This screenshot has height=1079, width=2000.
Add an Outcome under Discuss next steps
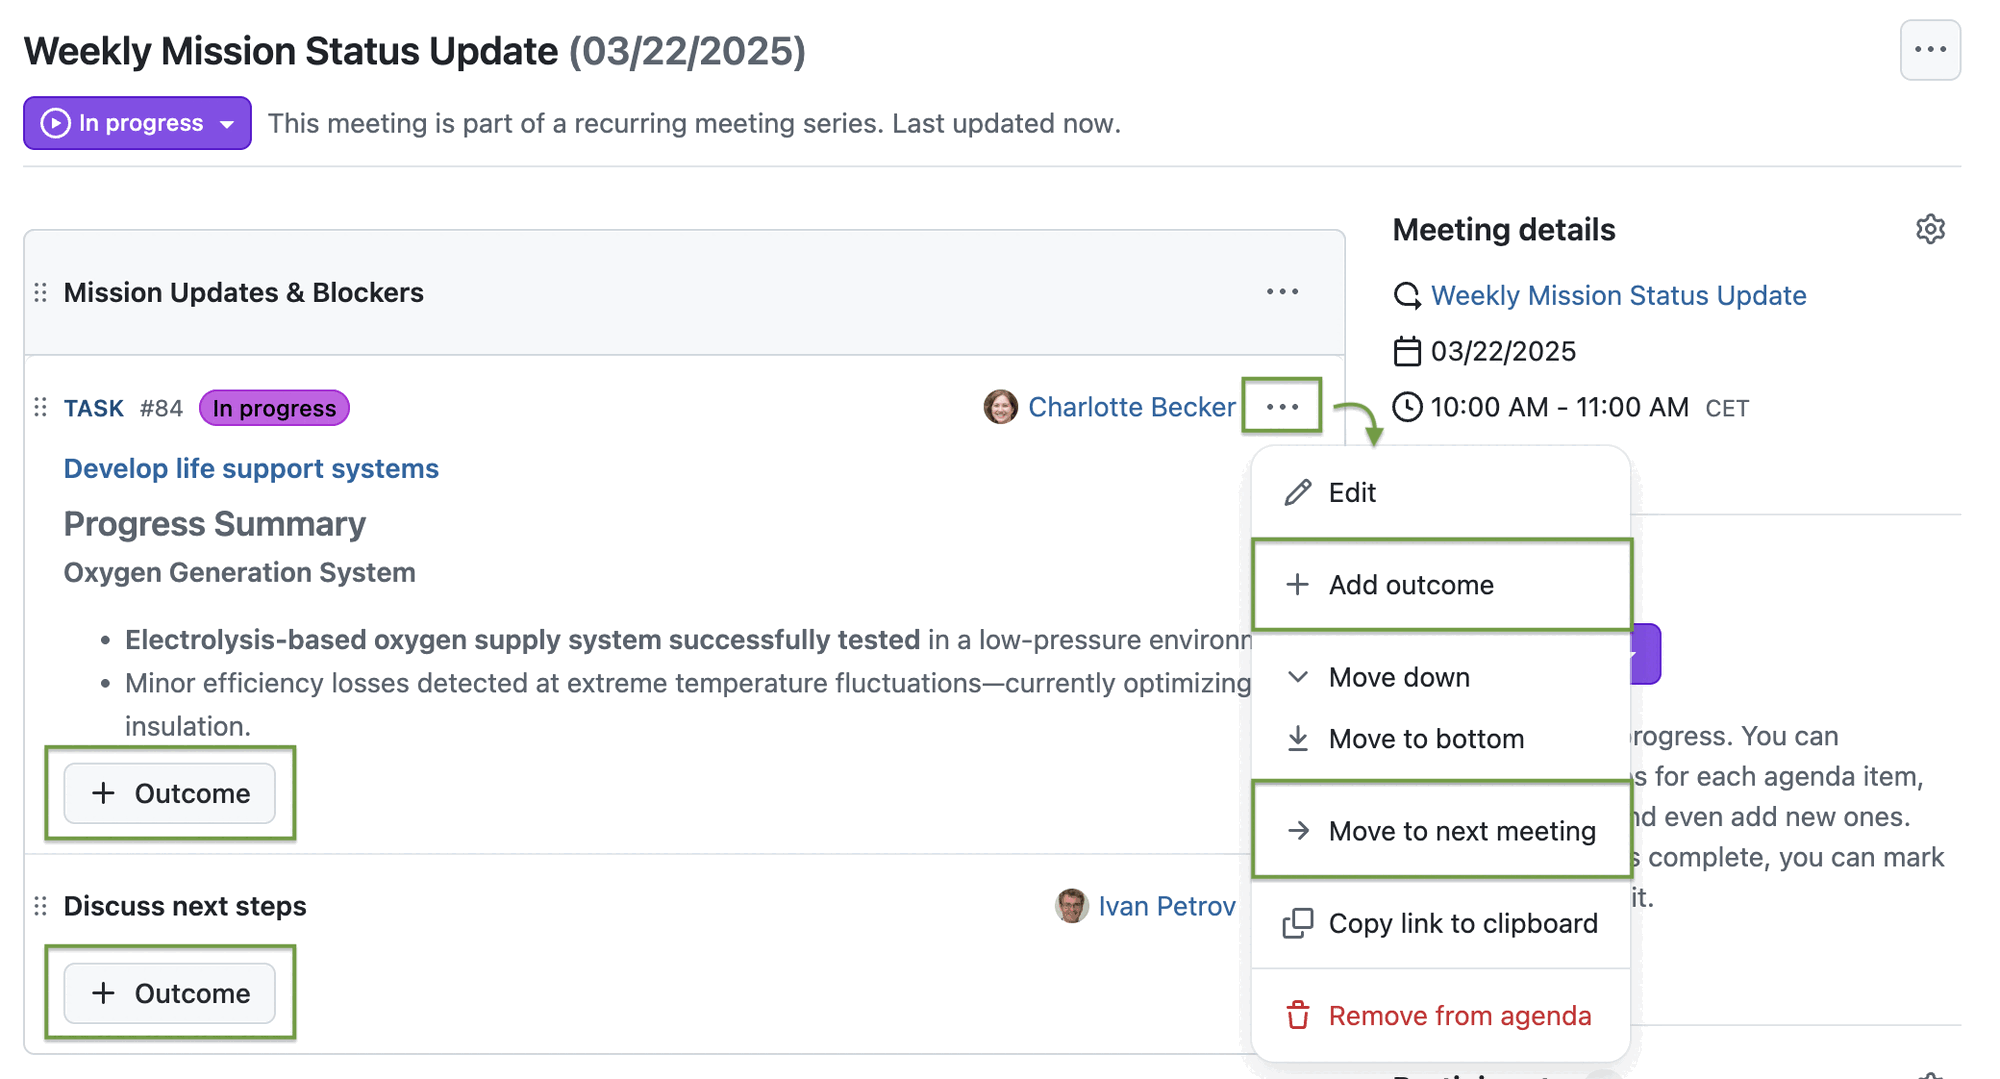170,993
